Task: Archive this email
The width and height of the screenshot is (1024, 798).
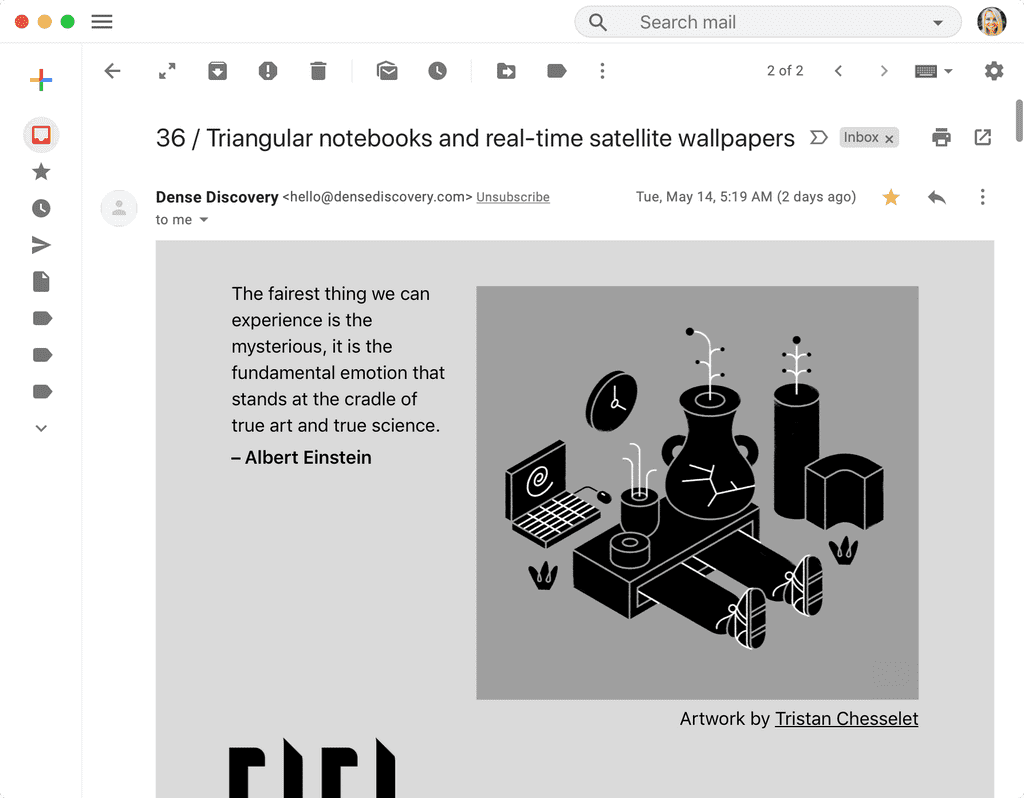Action: click(x=217, y=71)
